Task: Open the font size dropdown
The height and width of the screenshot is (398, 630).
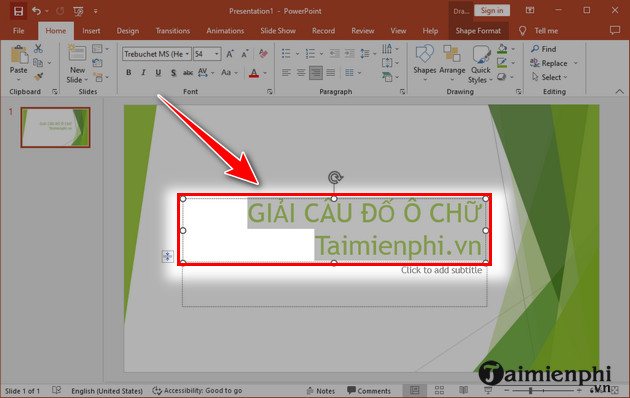Action: click(217, 54)
